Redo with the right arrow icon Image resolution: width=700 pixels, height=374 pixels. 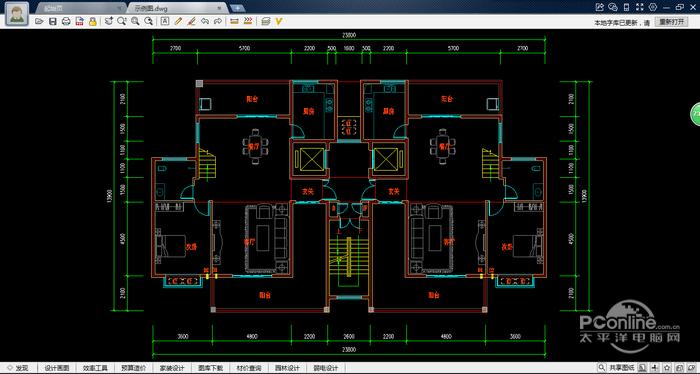pyautogui.click(x=218, y=21)
